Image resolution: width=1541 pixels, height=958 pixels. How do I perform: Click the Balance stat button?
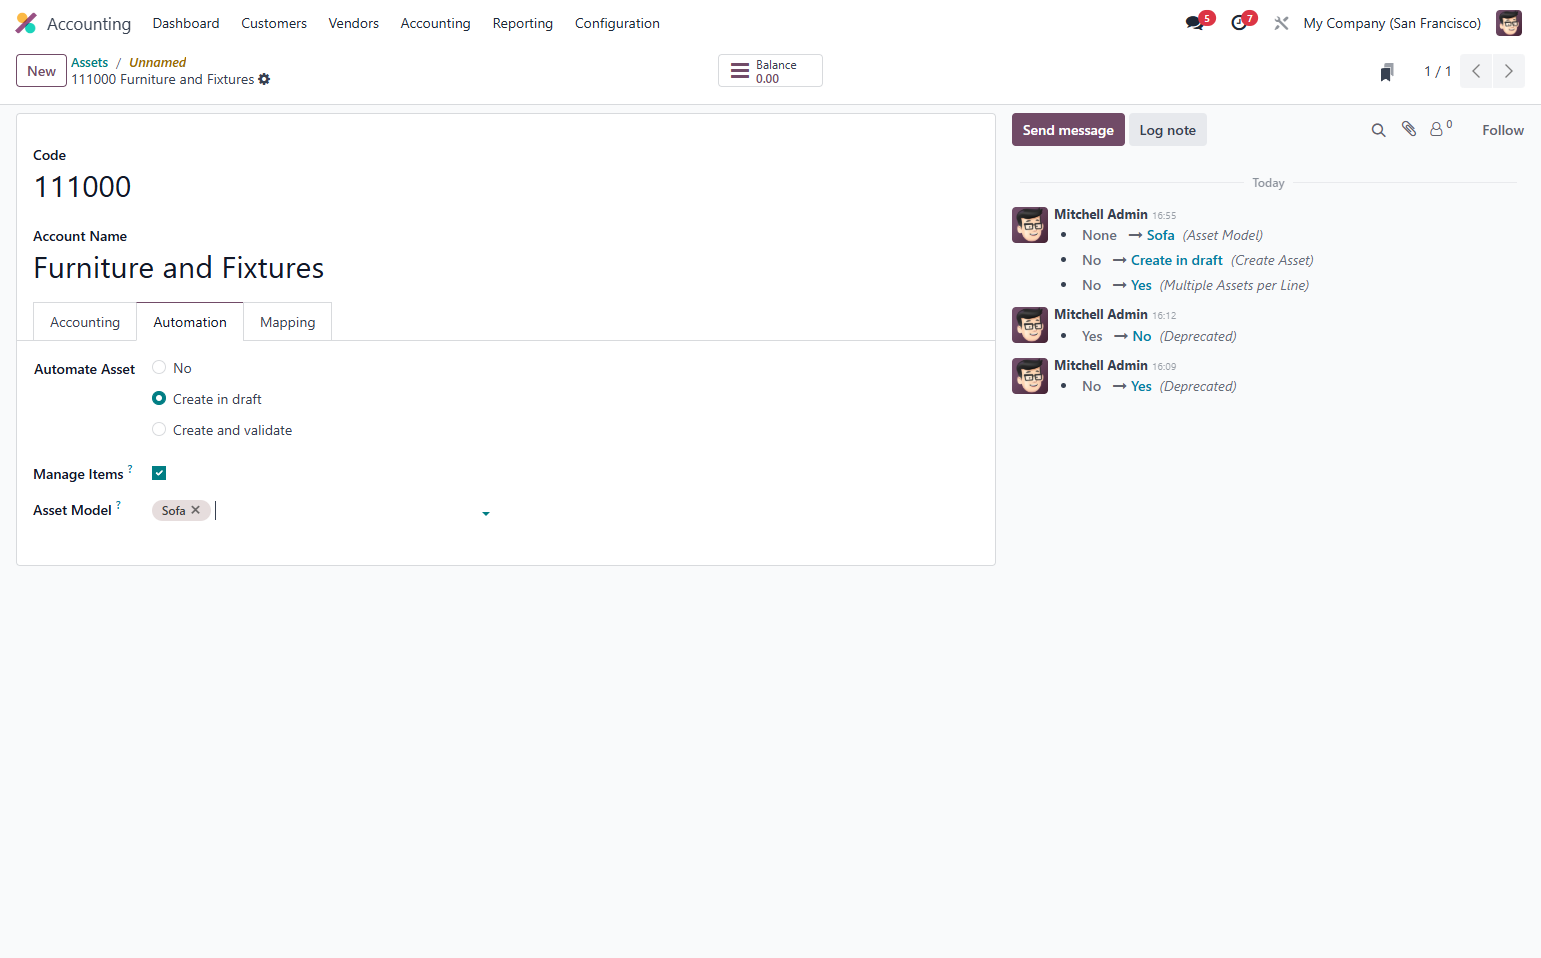[770, 71]
